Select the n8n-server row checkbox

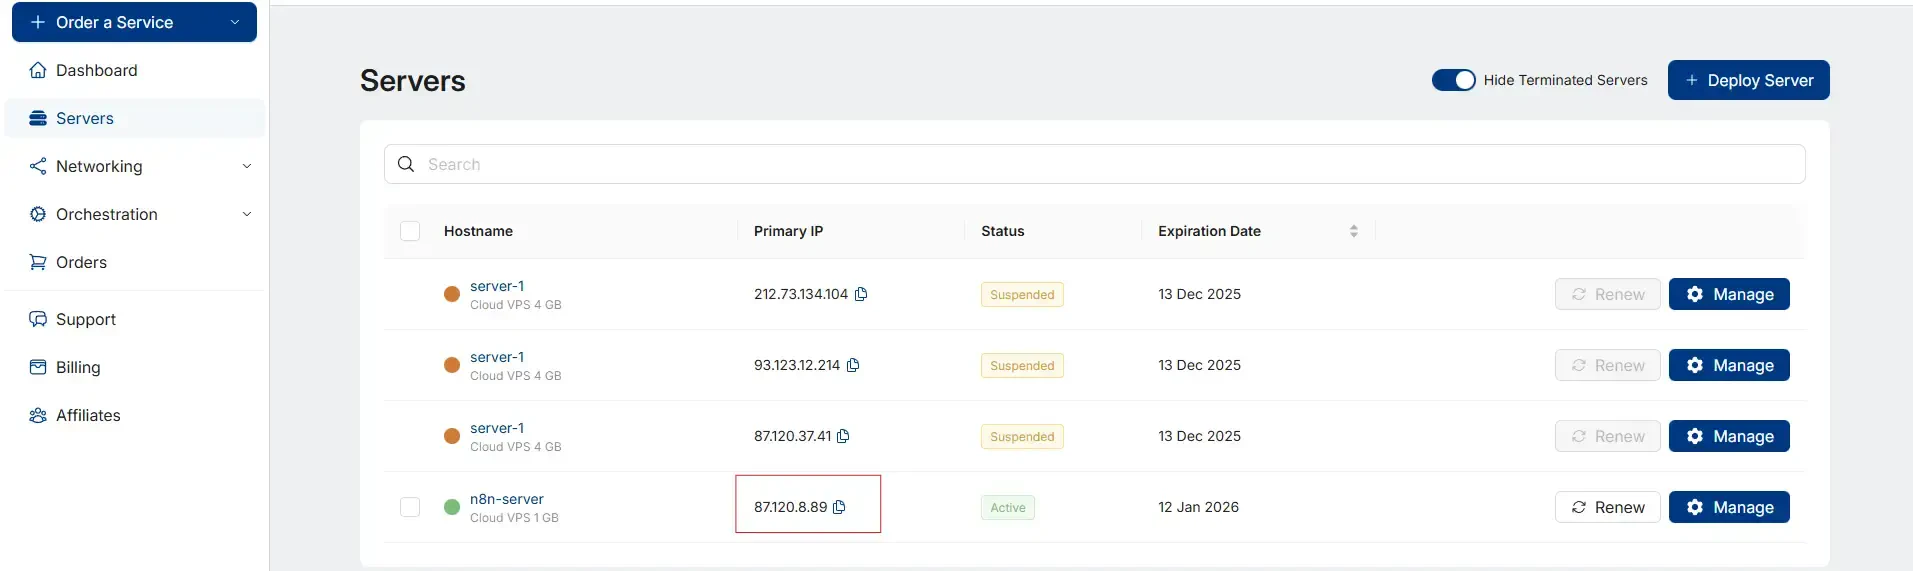point(410,507)
